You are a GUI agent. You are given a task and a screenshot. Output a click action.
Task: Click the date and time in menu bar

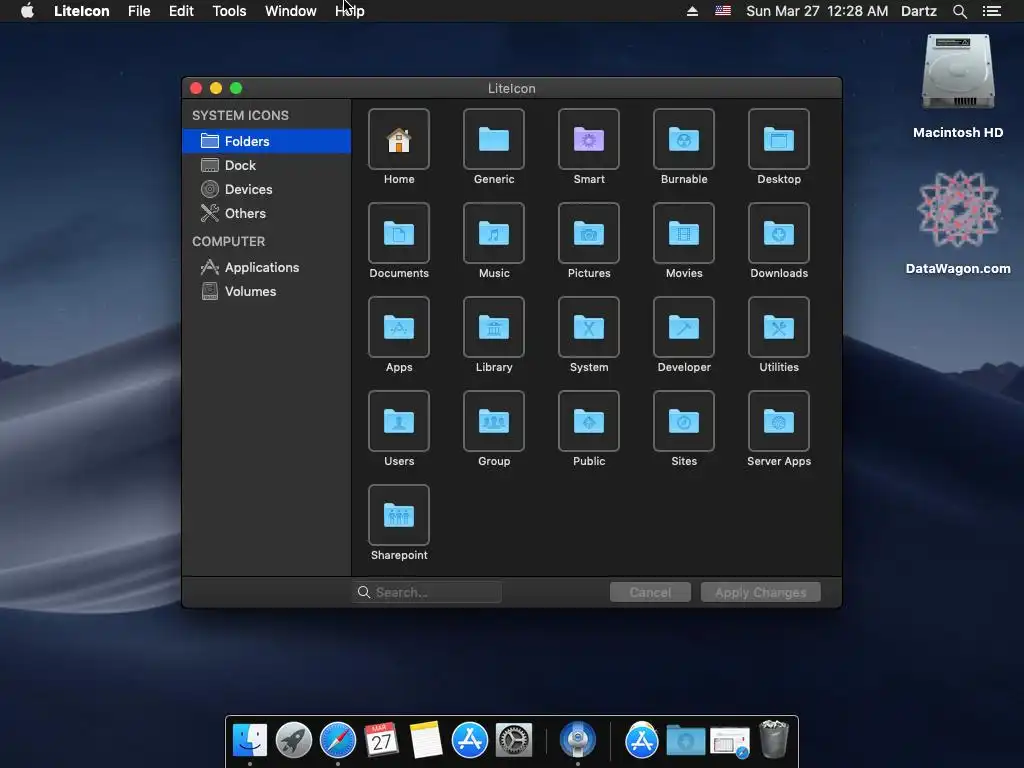pos(817,11)
